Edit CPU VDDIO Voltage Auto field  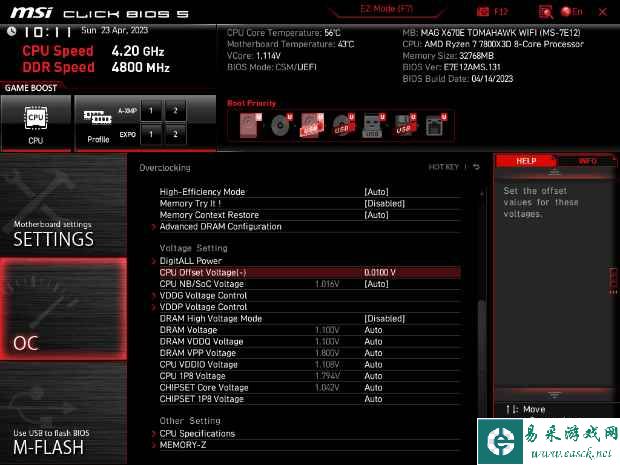[373, 365]
